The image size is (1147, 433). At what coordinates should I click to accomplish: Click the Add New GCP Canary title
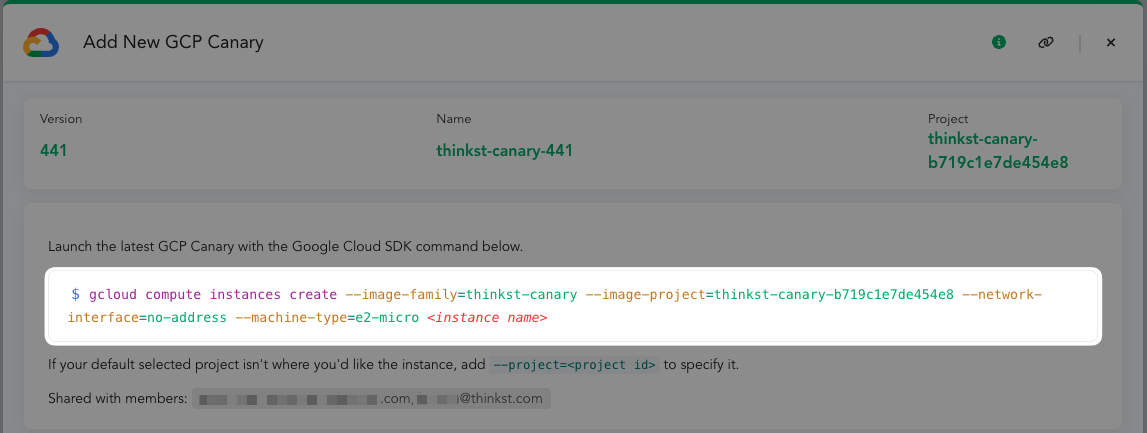pos(173,42)
